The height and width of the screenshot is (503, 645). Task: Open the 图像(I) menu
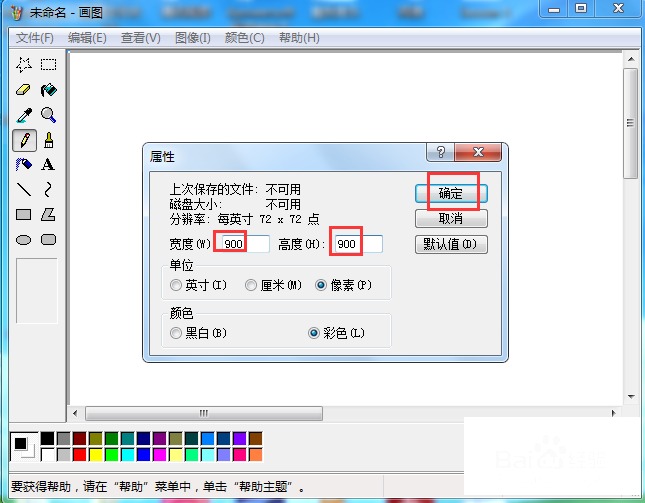click(x=193, y=38)
